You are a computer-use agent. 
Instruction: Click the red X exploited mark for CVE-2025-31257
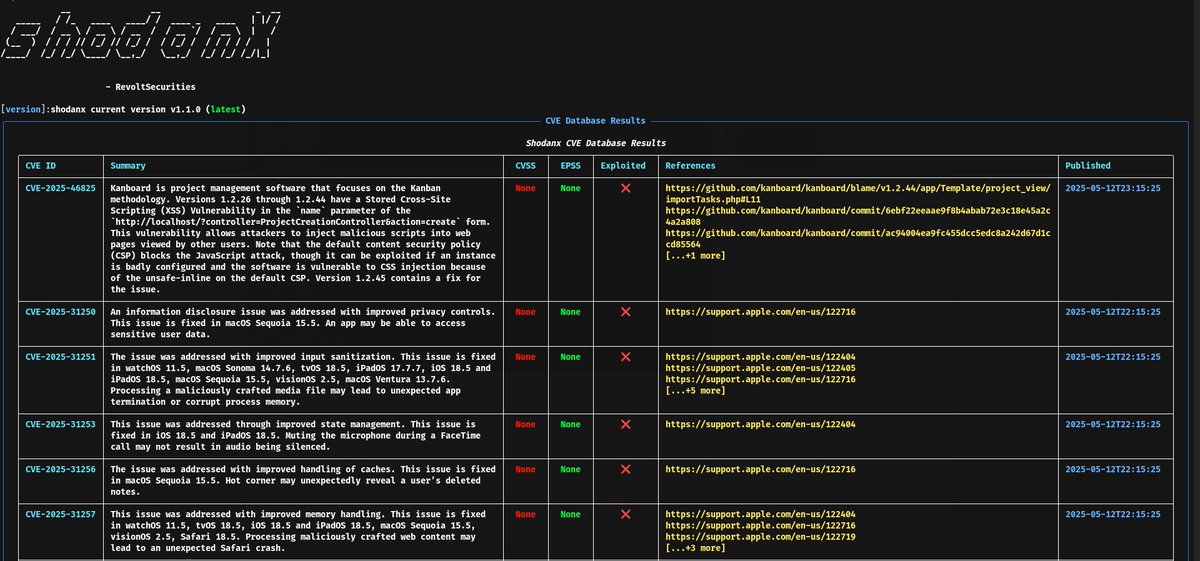(x=626, y=515)
